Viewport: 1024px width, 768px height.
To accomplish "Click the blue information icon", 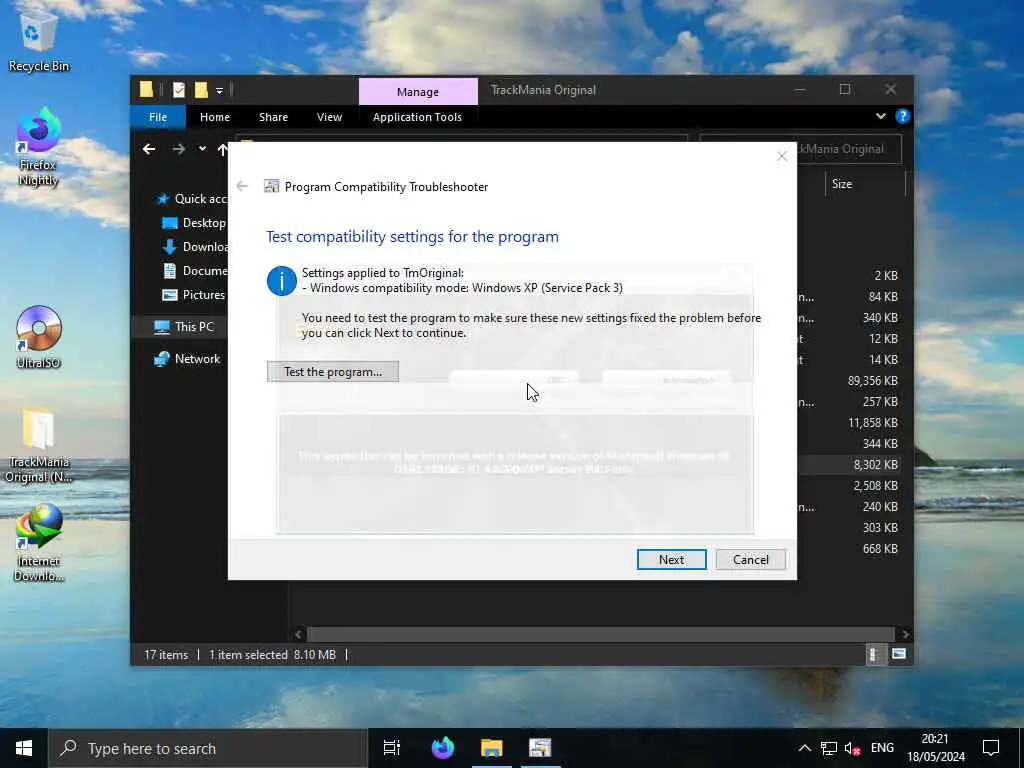I will tap(281, 281).
